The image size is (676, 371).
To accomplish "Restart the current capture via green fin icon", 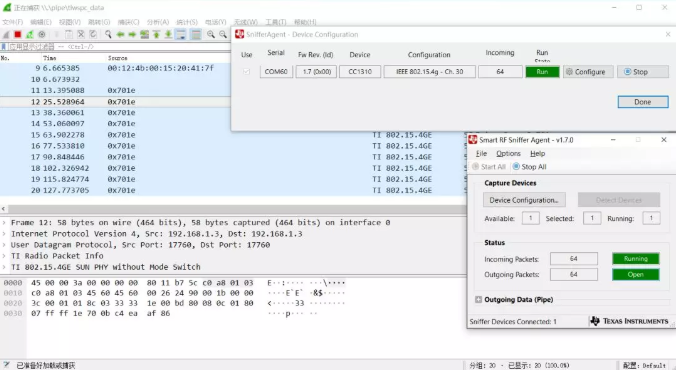I will tap(29, 34).
